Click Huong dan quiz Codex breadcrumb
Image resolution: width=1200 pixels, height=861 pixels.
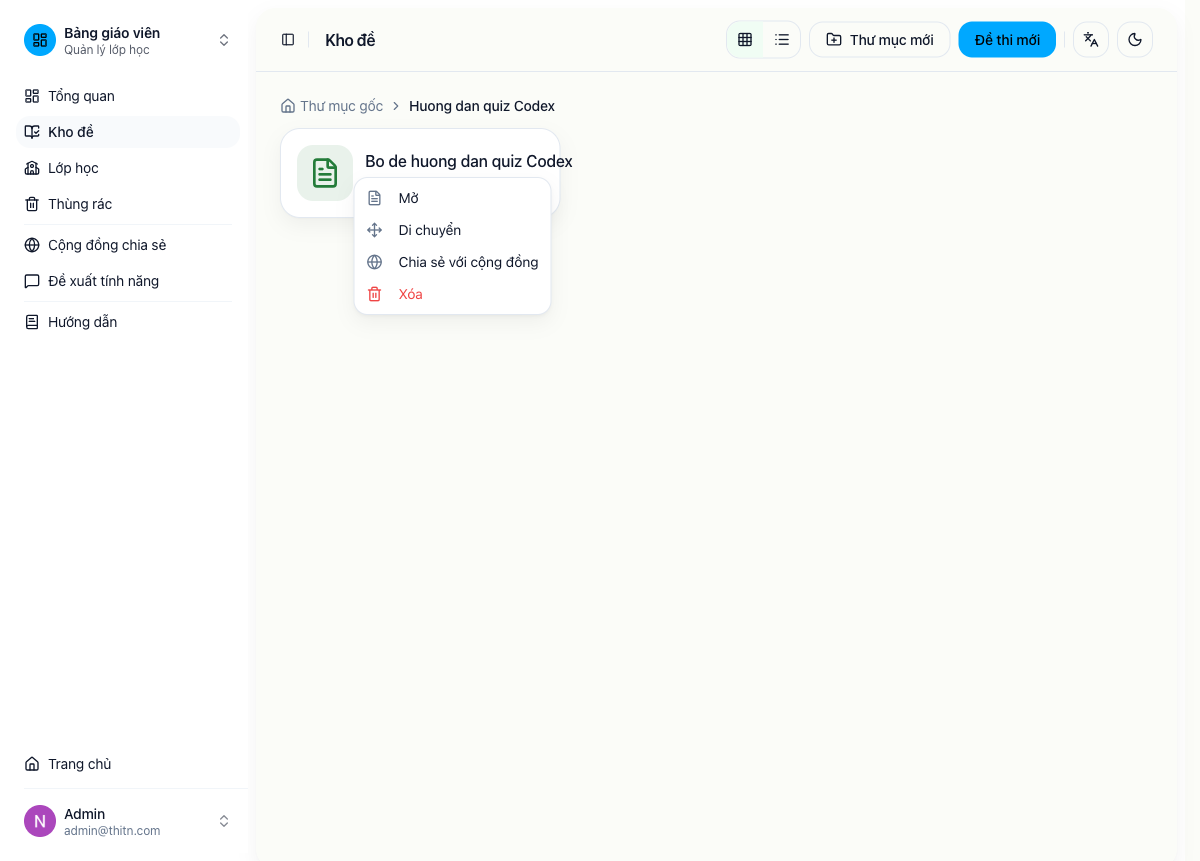coord(482,106)
